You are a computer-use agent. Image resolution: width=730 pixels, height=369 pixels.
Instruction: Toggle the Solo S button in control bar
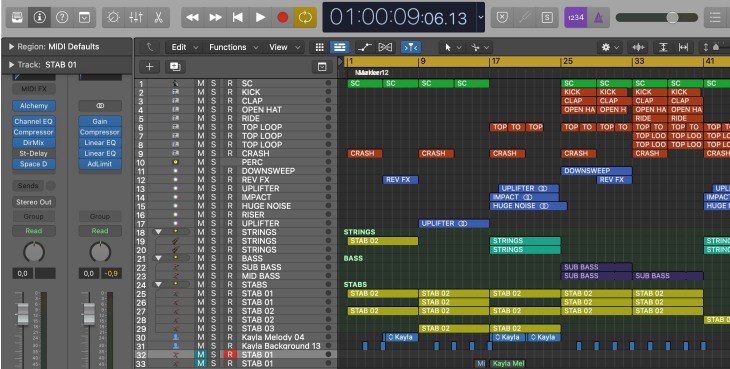pyautogui.click(x=548, y=18)
